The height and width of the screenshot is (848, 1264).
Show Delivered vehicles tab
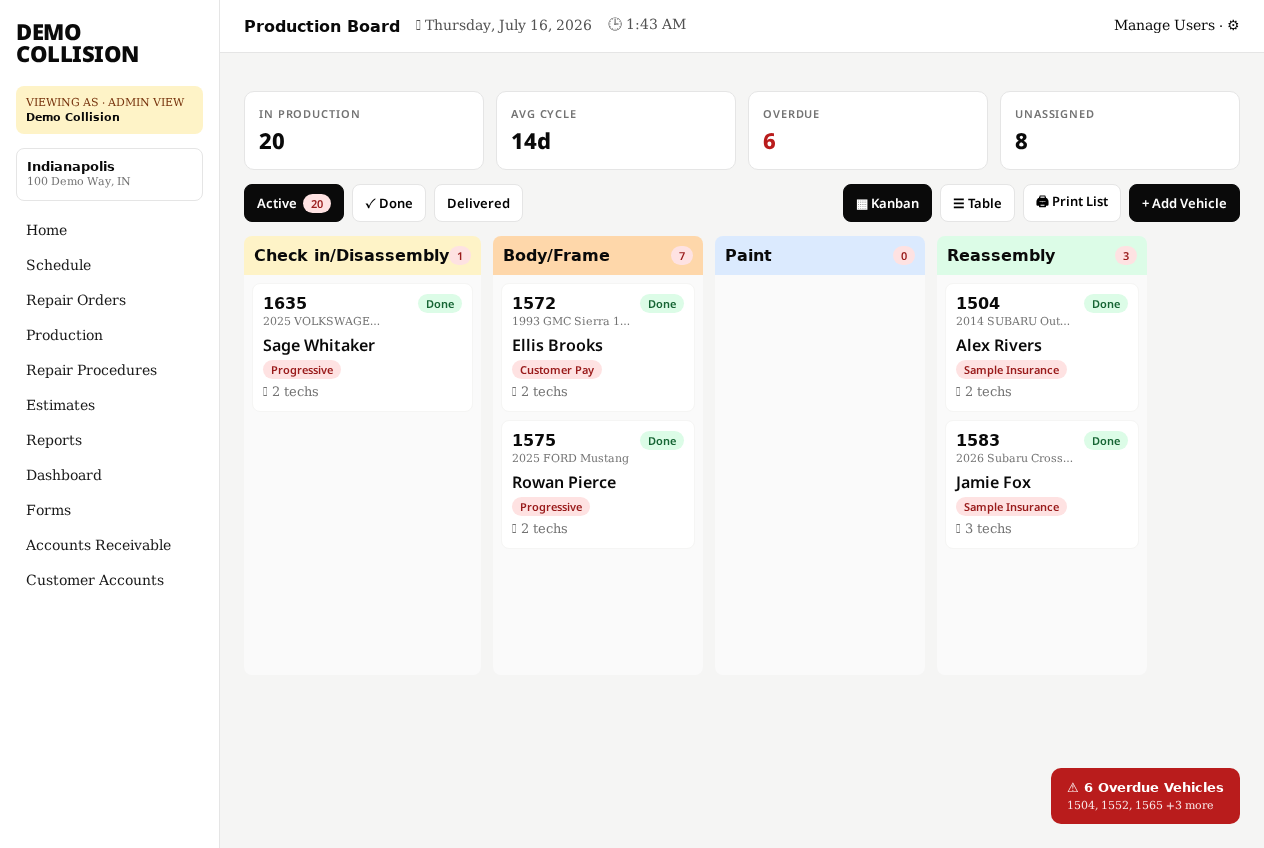tap(478, 203)
